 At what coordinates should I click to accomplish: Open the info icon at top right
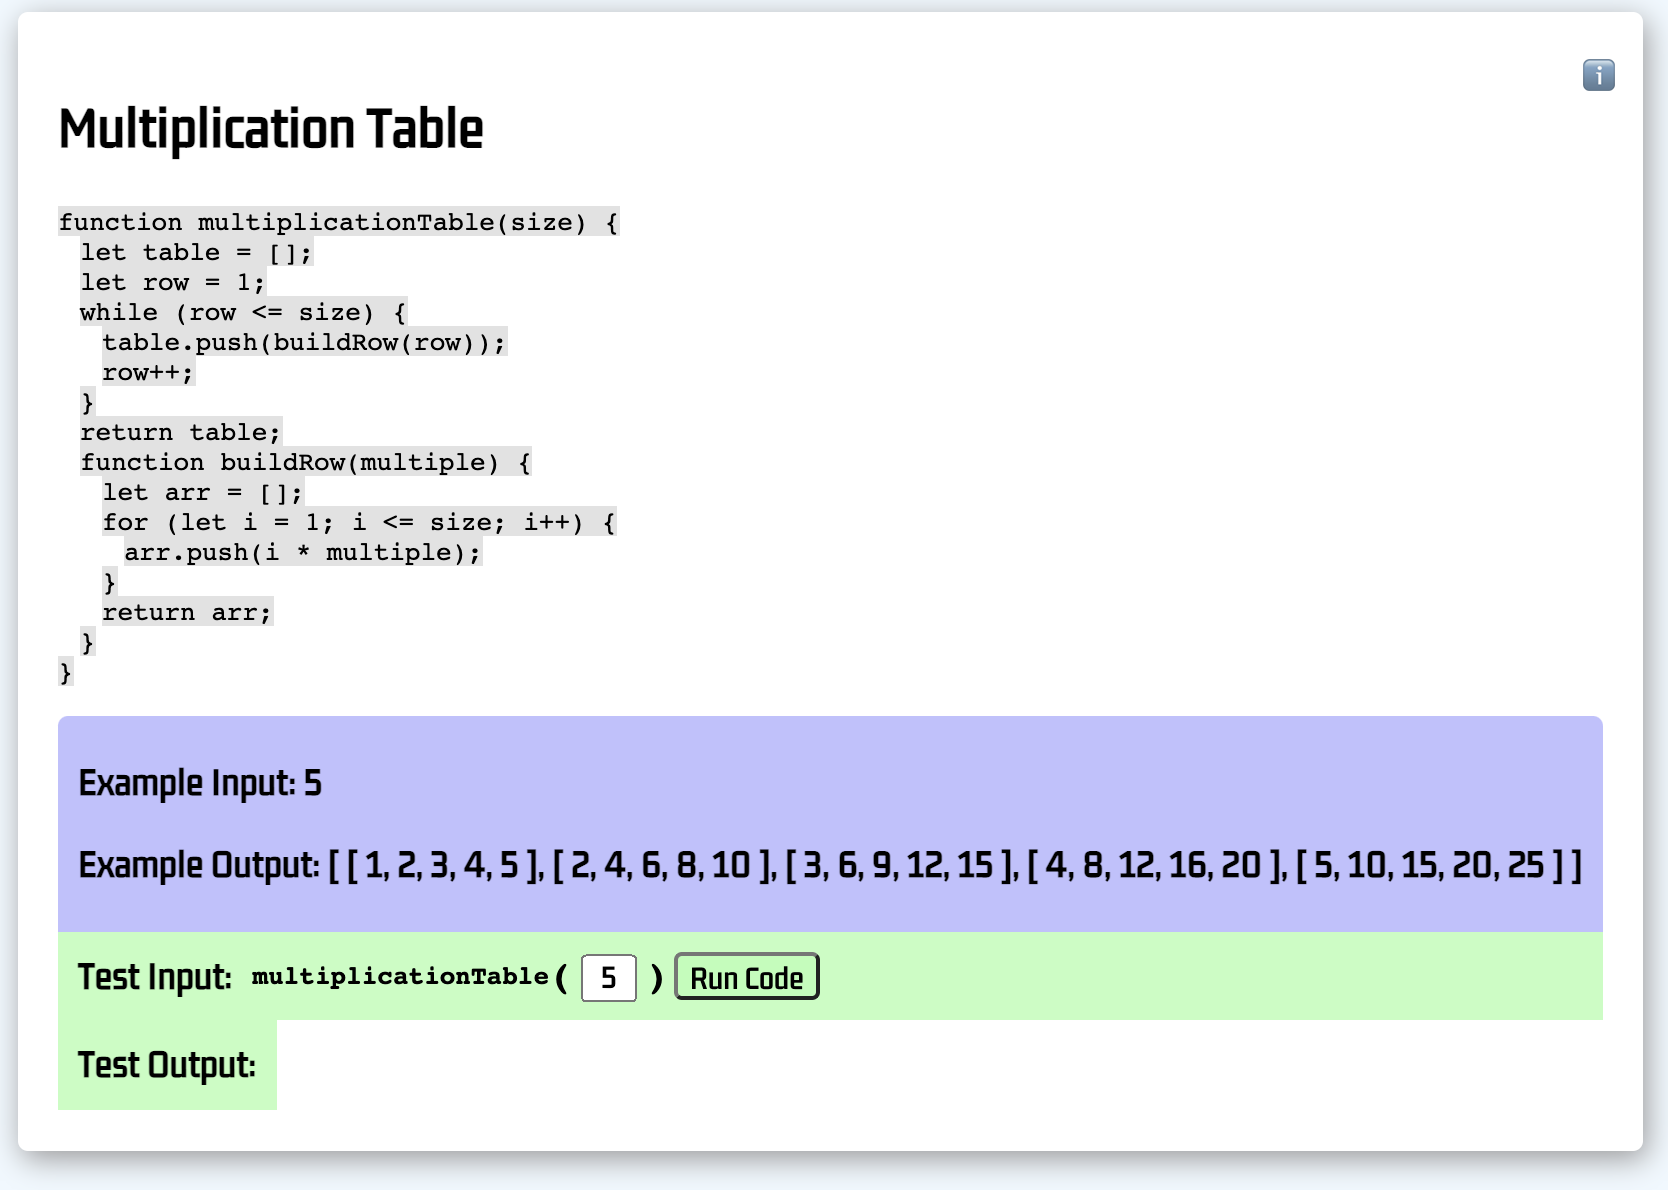point(1598,75)
